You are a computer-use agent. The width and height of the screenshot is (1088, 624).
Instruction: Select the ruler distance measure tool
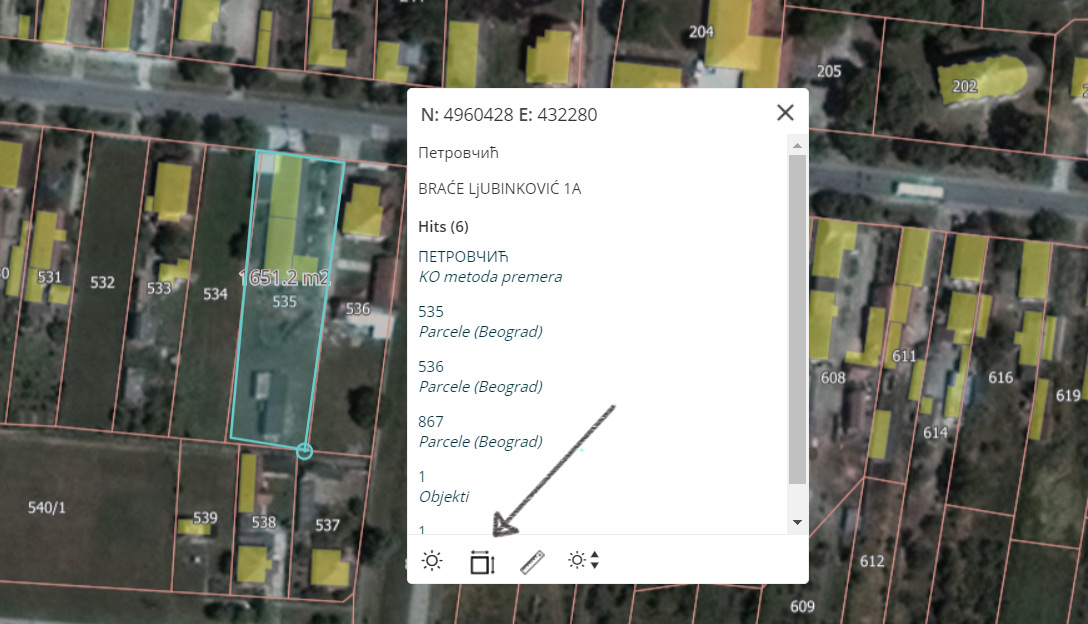click(x=532, y=562)
